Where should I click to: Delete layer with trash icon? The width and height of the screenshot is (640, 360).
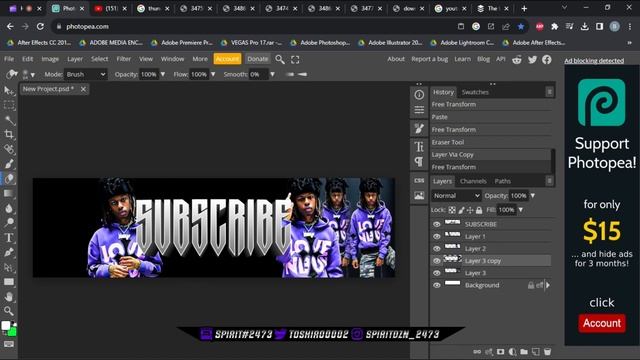[547, 351]
